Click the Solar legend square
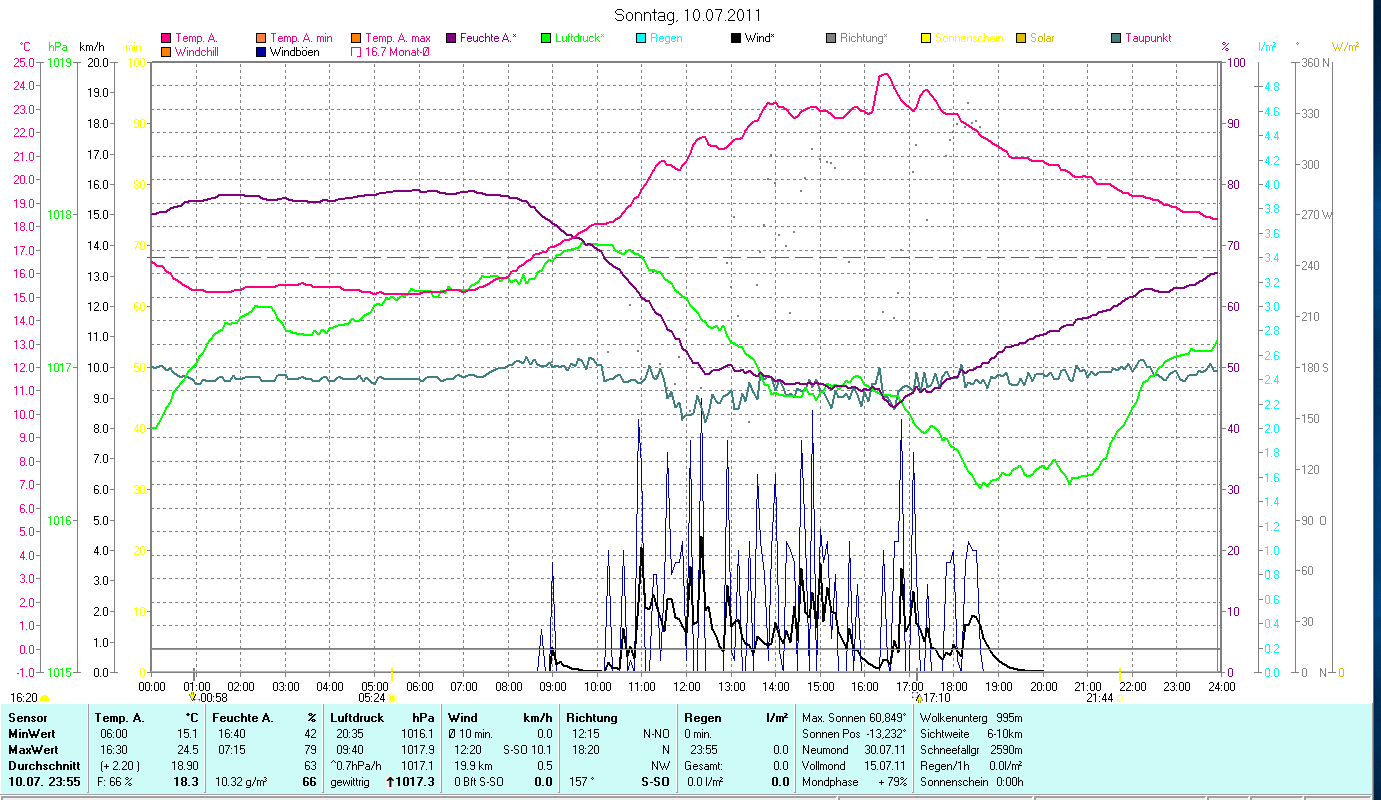The height and width of the screenshot is (800, 1381). tap(1020, 38)
